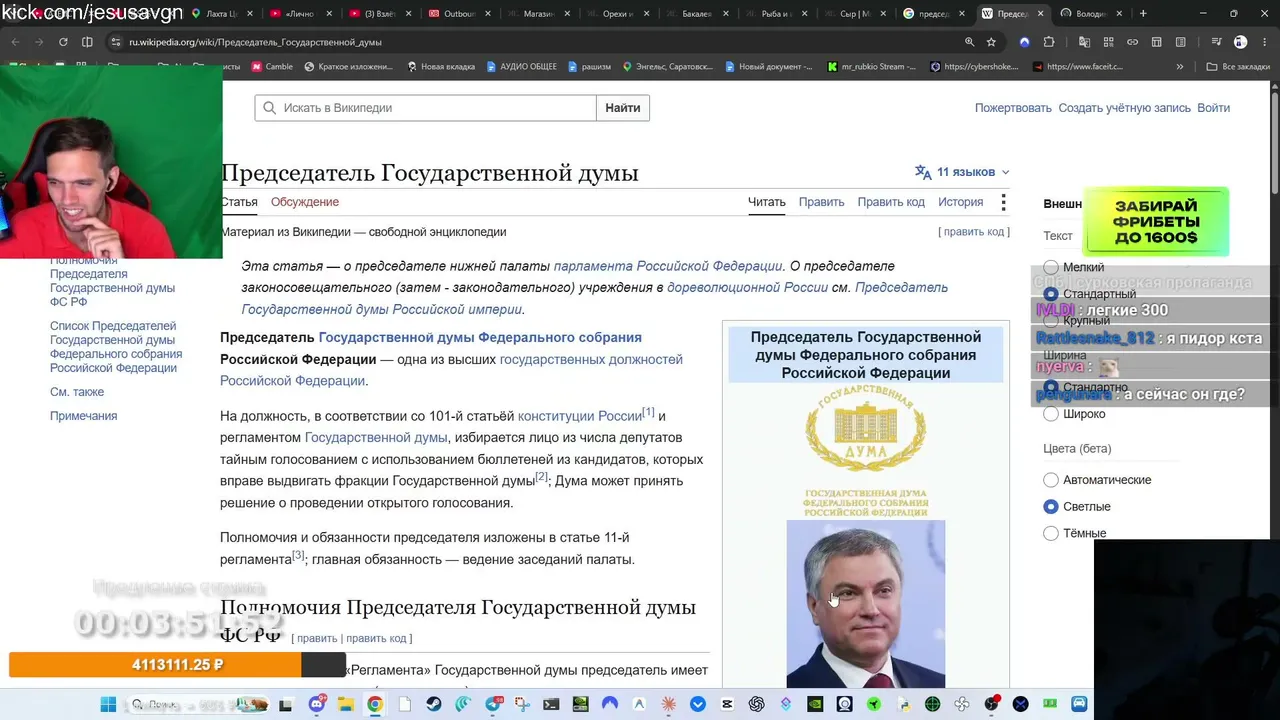Image resolution: width=1280 pixels, height=720 pixels.
Task: Open the Cambie bookmark
Action: coord(272,67)
